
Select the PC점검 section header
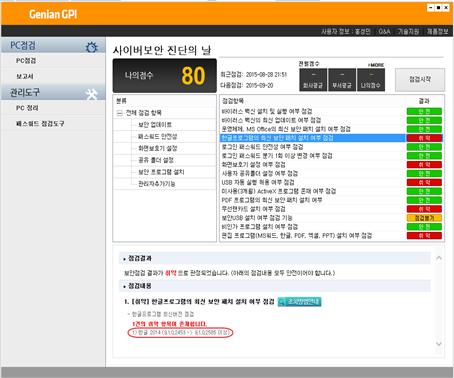(53, 46)
